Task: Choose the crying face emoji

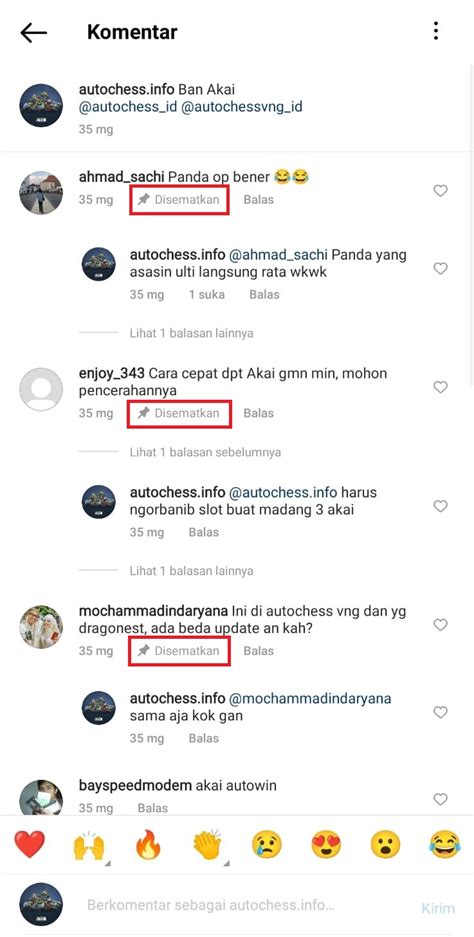Action: [x=267, y=846]
